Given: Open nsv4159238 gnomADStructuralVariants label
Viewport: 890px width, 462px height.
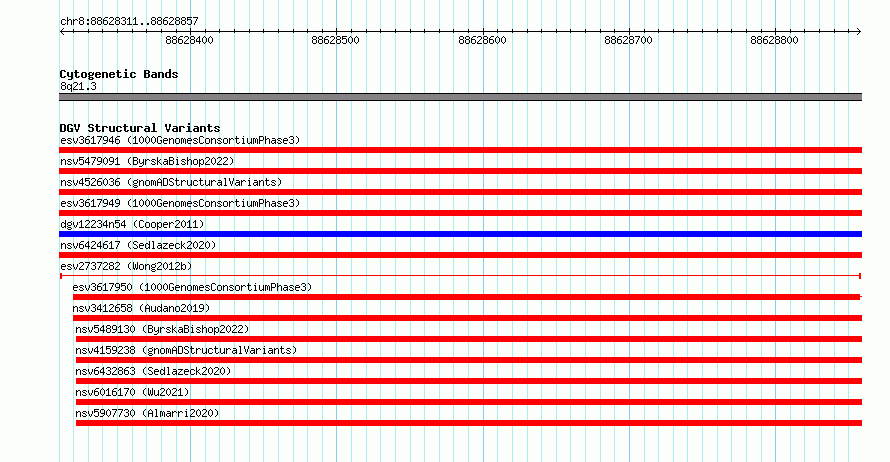Looking at the screenshot, I should coord(186,350).
